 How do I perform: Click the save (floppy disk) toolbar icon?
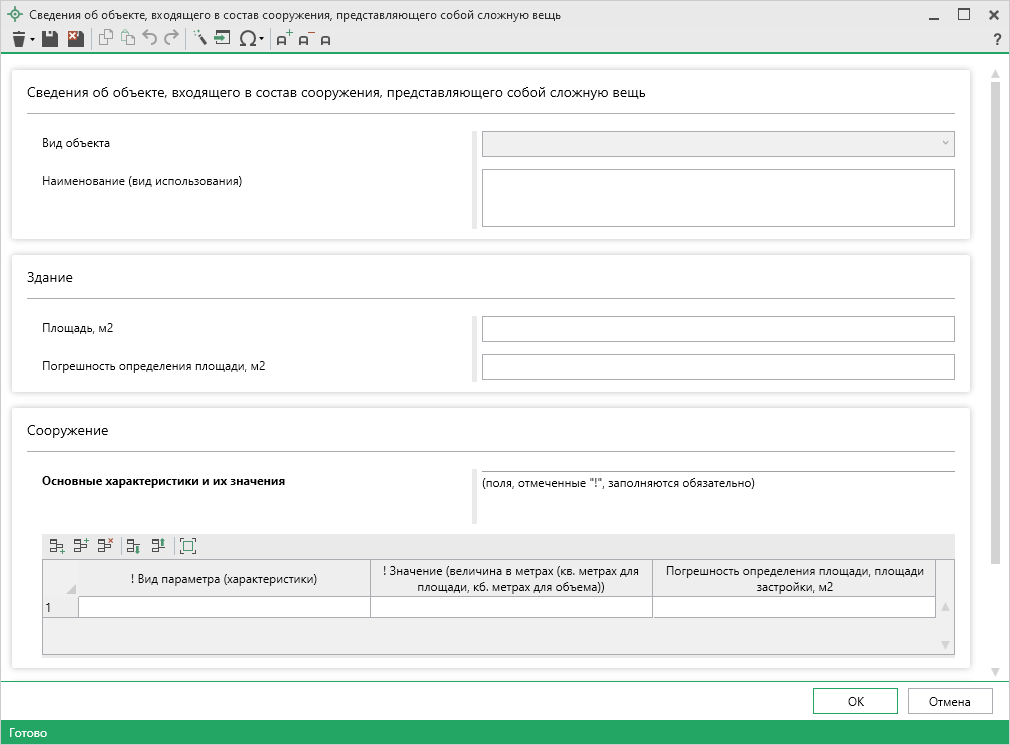point(50,39)
